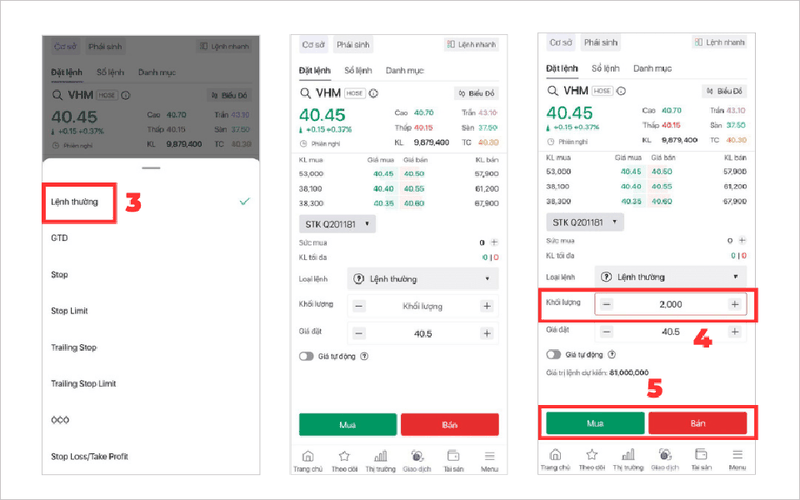The image size is (800, 500).
Task: Click search magnifier icon in middle screen
Action: pyautogui.click(x=305, y=93)
